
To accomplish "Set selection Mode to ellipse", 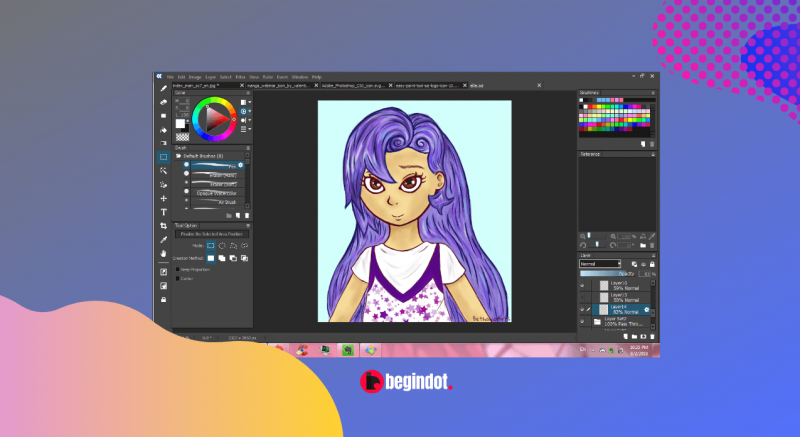I will click(x=222, y=246).
